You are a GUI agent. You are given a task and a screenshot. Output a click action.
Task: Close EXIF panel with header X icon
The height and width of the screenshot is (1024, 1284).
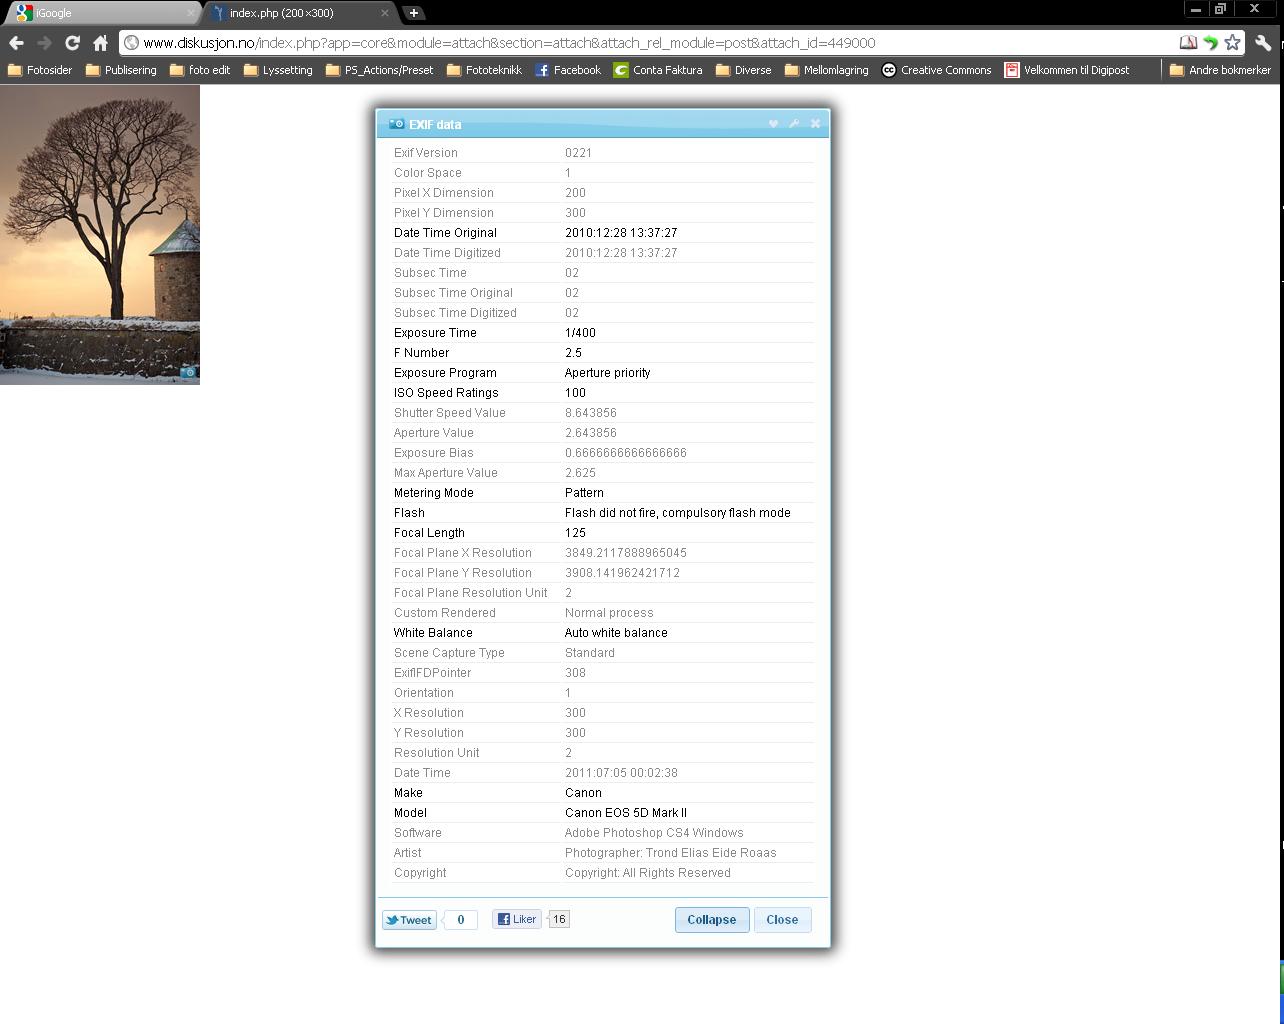coord(815,124)
